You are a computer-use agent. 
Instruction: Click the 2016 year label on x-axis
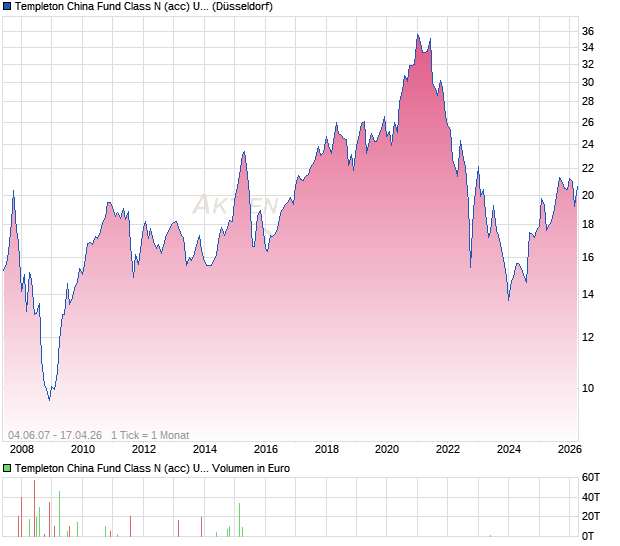[266, 449]
